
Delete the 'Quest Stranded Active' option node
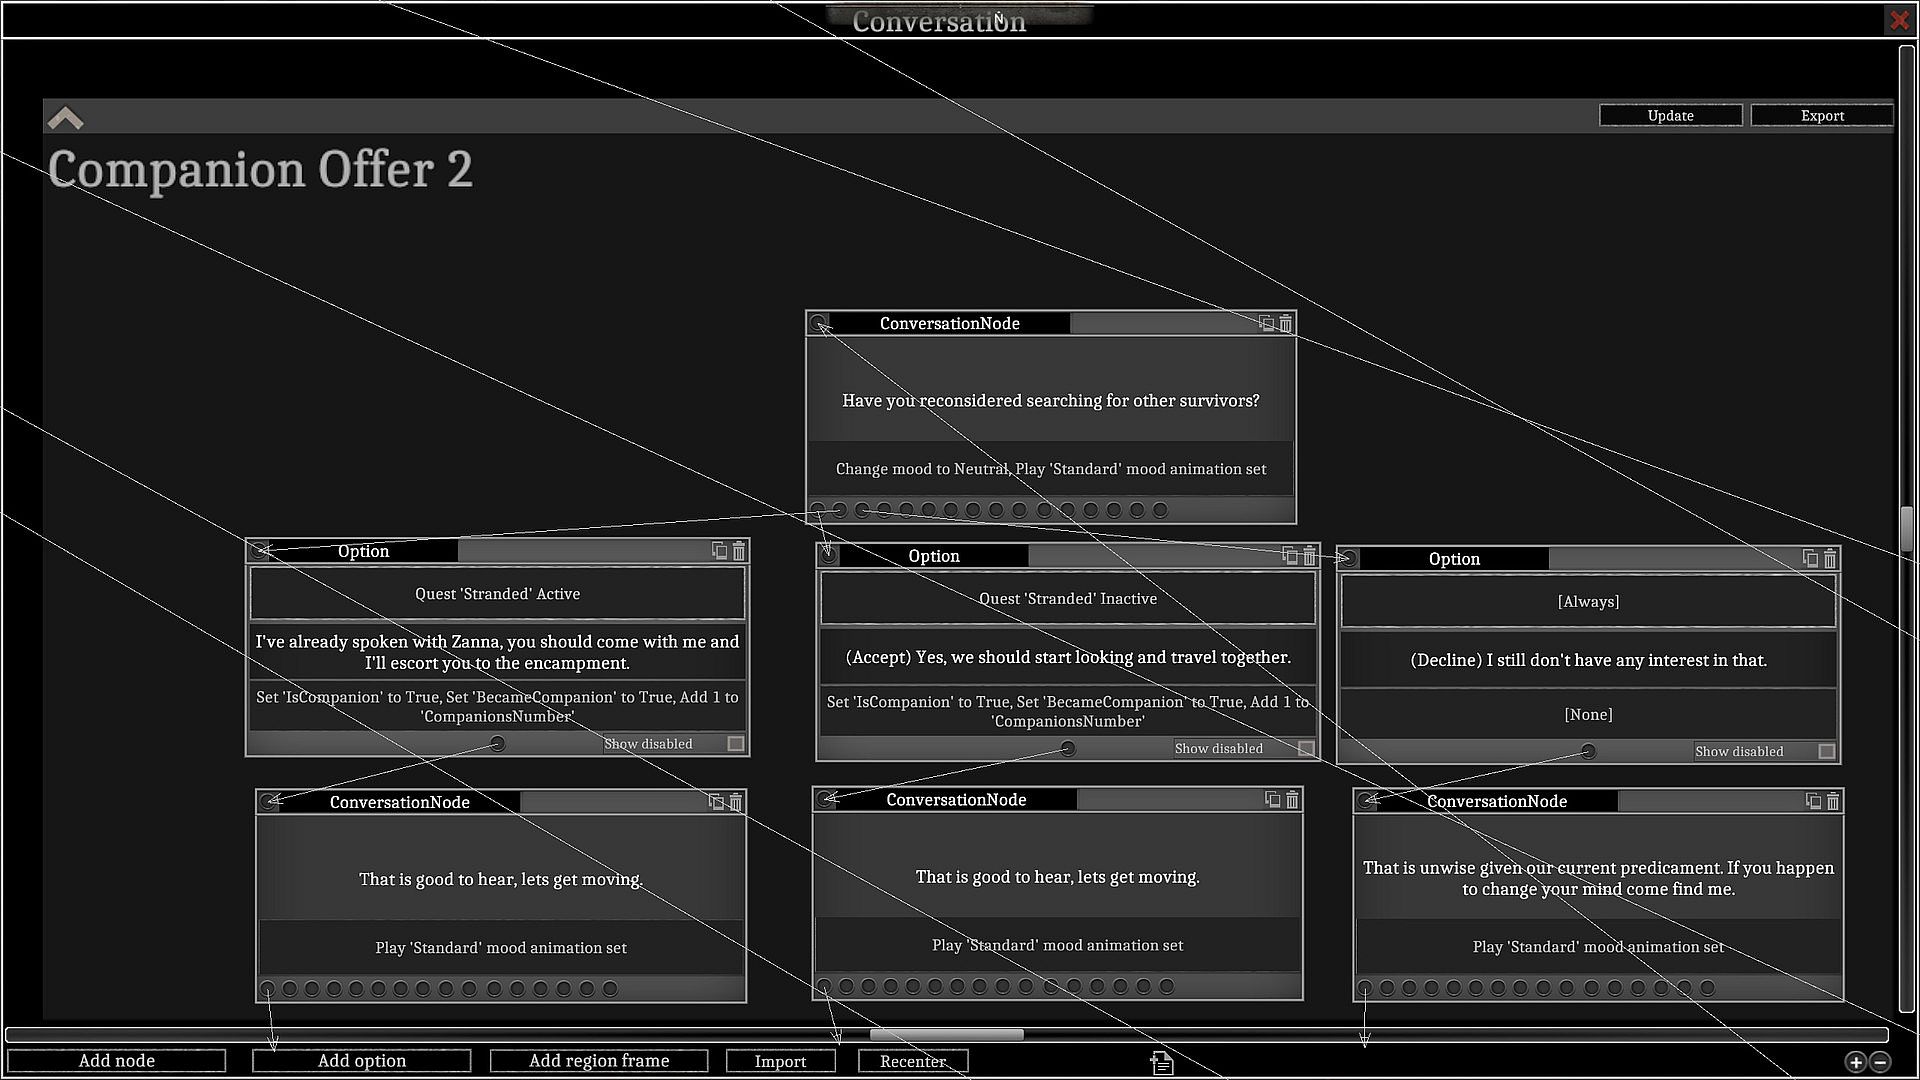[739, 551]
